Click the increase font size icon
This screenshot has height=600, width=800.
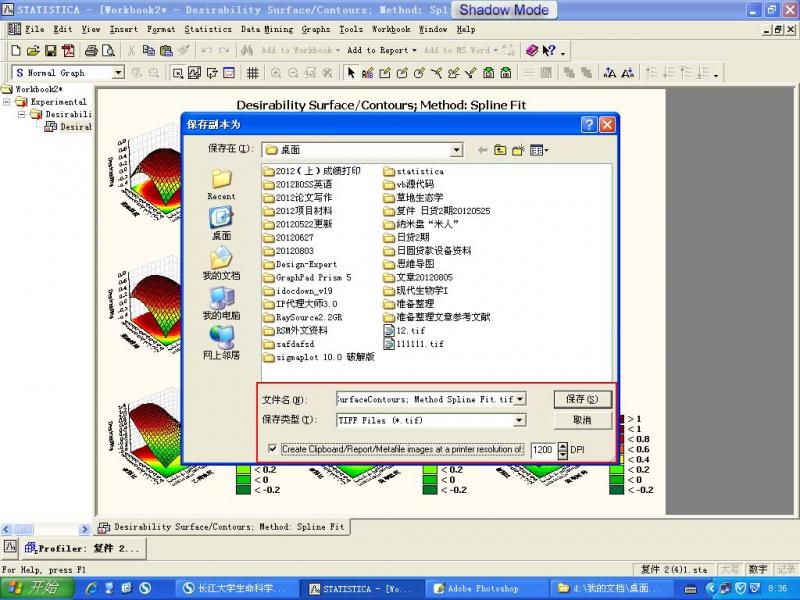click(x=610, y=73)
